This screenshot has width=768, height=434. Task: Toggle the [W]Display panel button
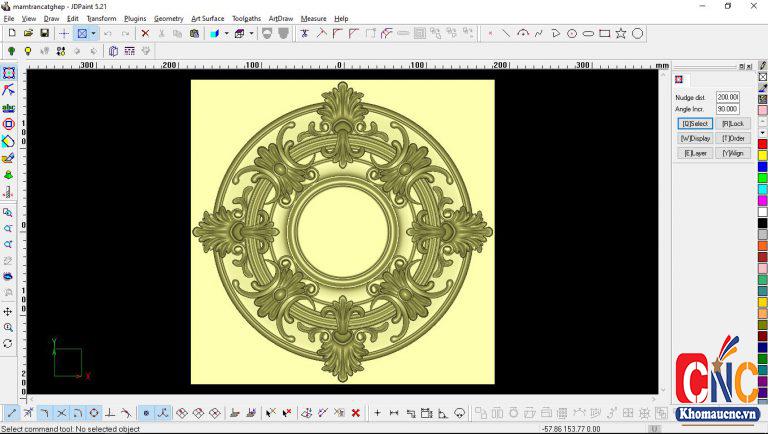tap(695, 138)
